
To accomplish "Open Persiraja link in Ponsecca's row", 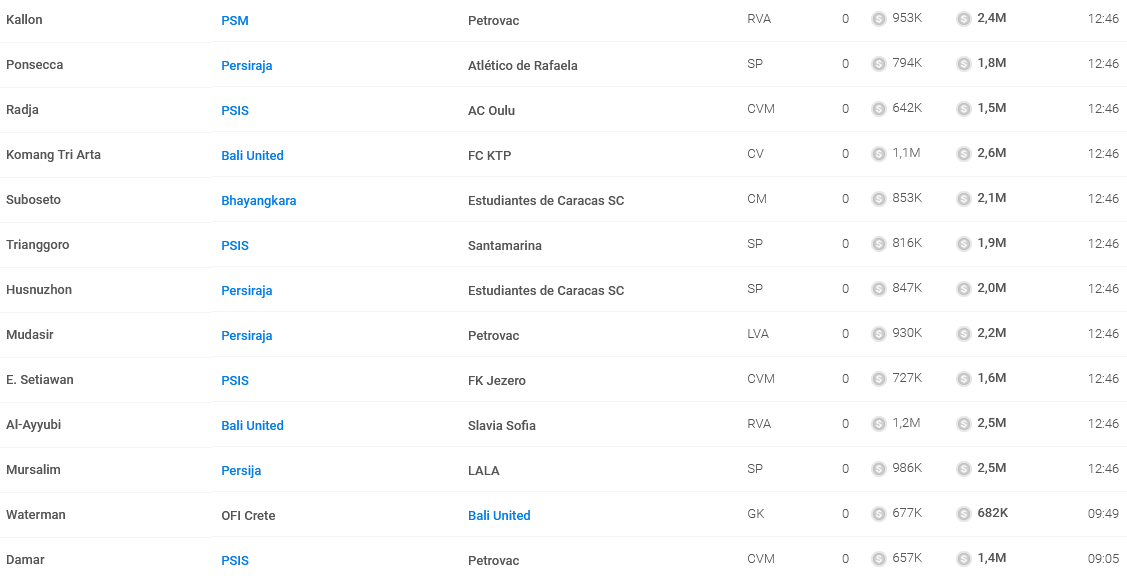I will (x=247, y=65).
